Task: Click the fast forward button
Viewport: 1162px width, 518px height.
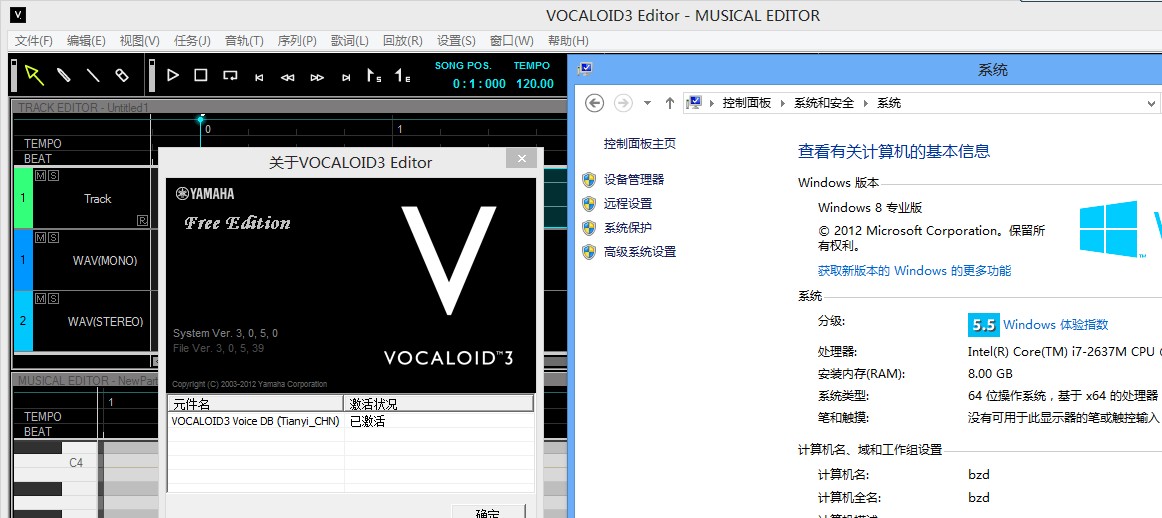Action: tap(317, 77)
